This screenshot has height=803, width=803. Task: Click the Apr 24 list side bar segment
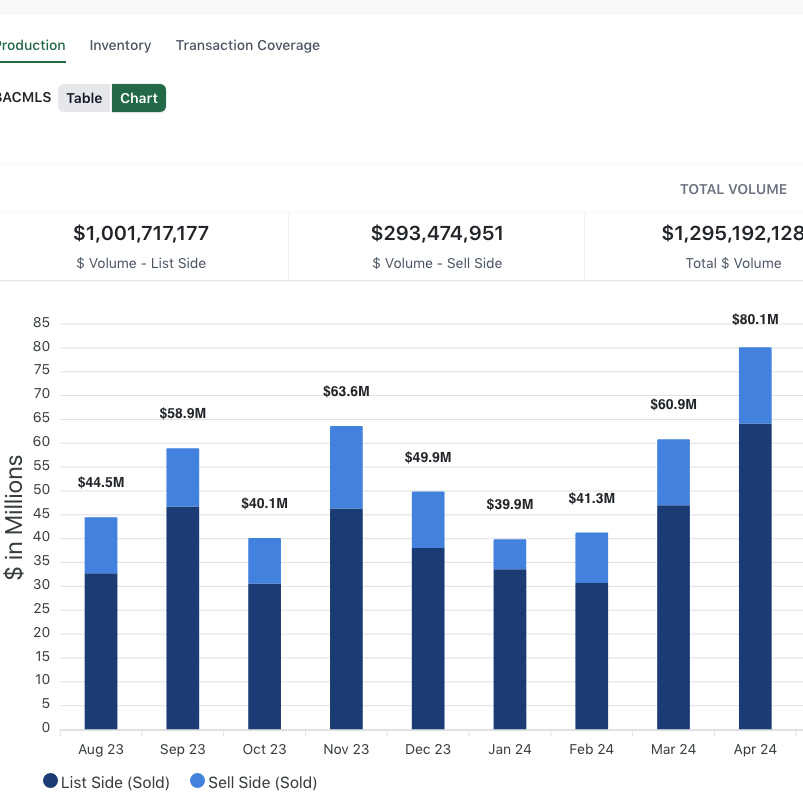(x=755, y=576)
